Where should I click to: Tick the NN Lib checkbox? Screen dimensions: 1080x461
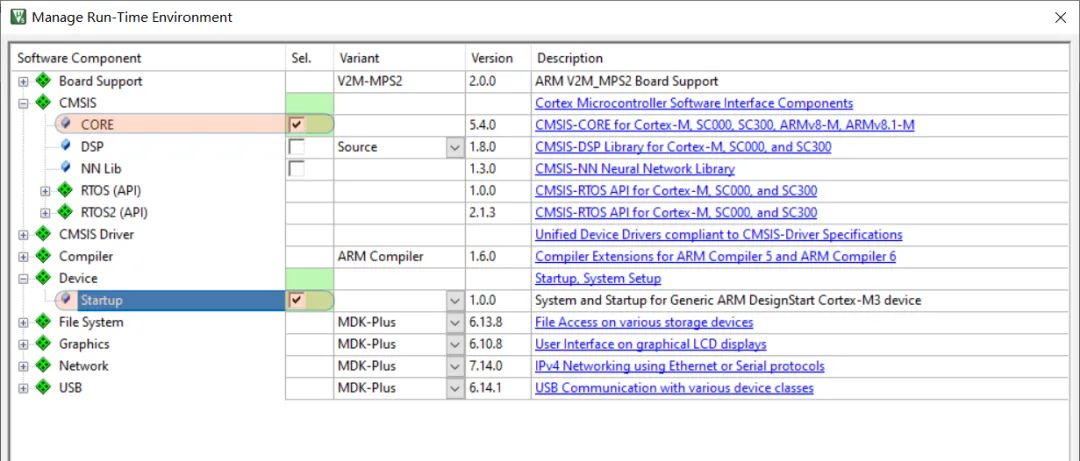[297, 169]
